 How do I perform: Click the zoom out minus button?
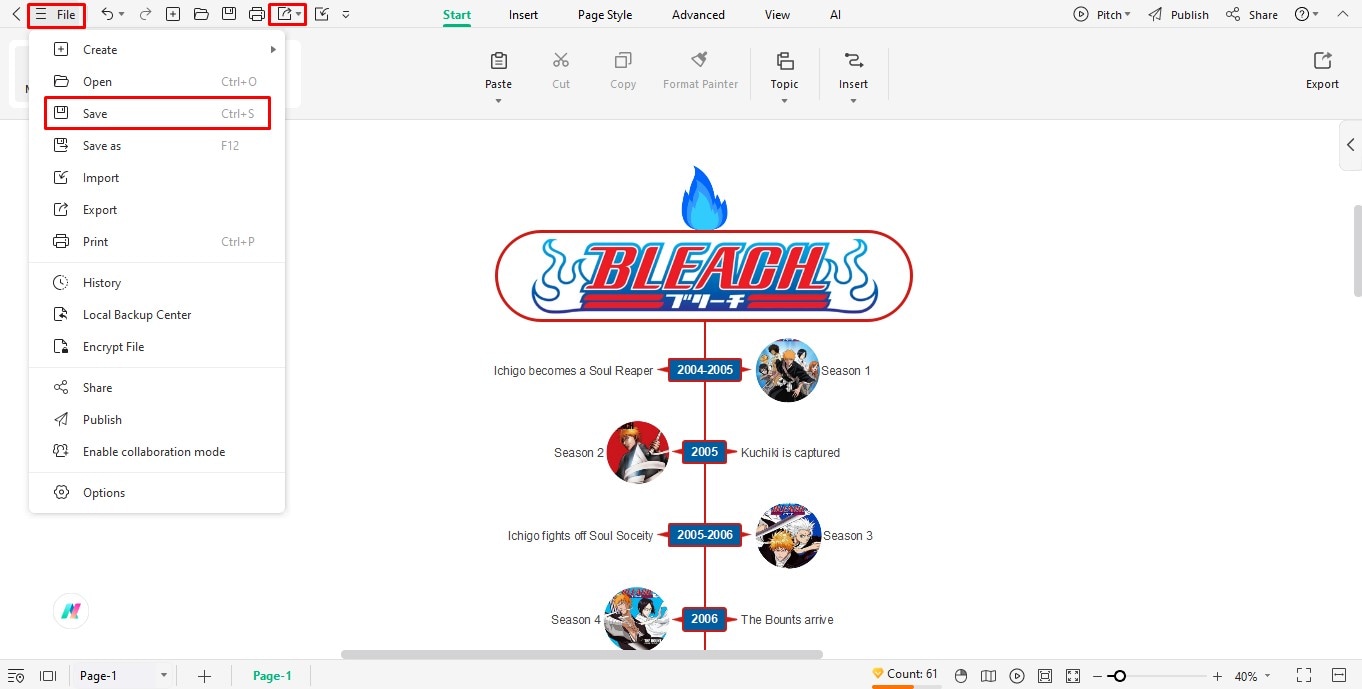tap(1098, 676)
